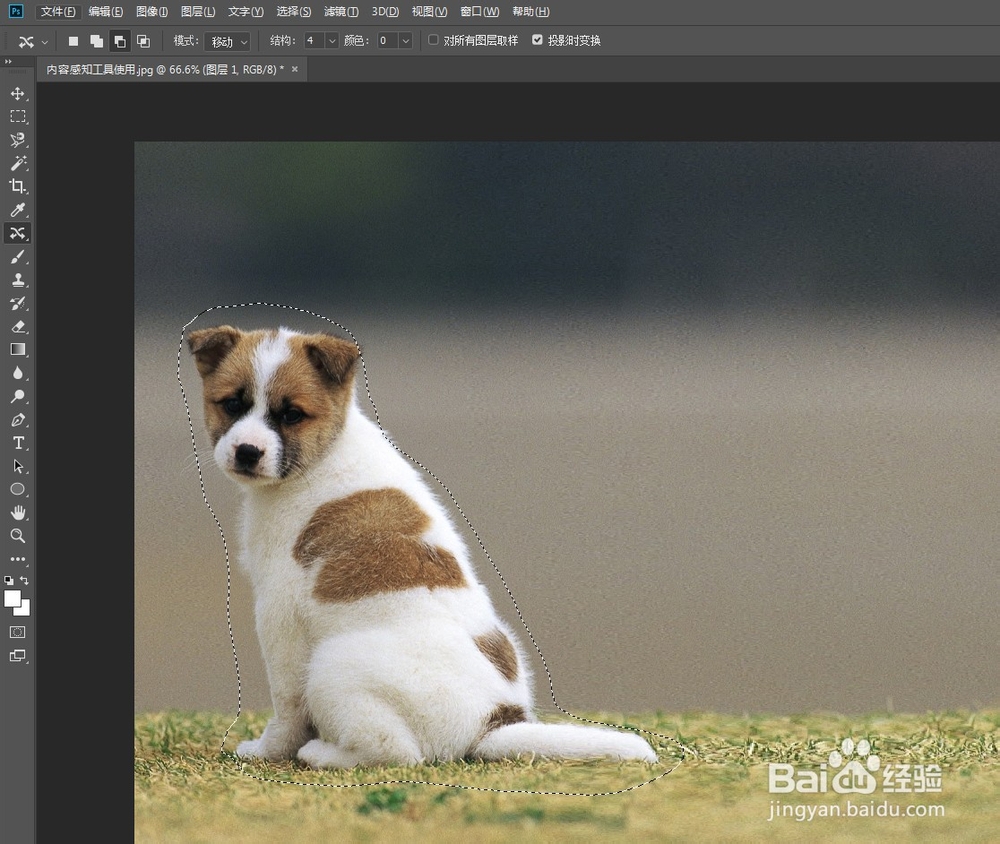This screenshot has width=1000, height=844.
Task: Open the 文字(Y) menu
Action: coord(246,11)
